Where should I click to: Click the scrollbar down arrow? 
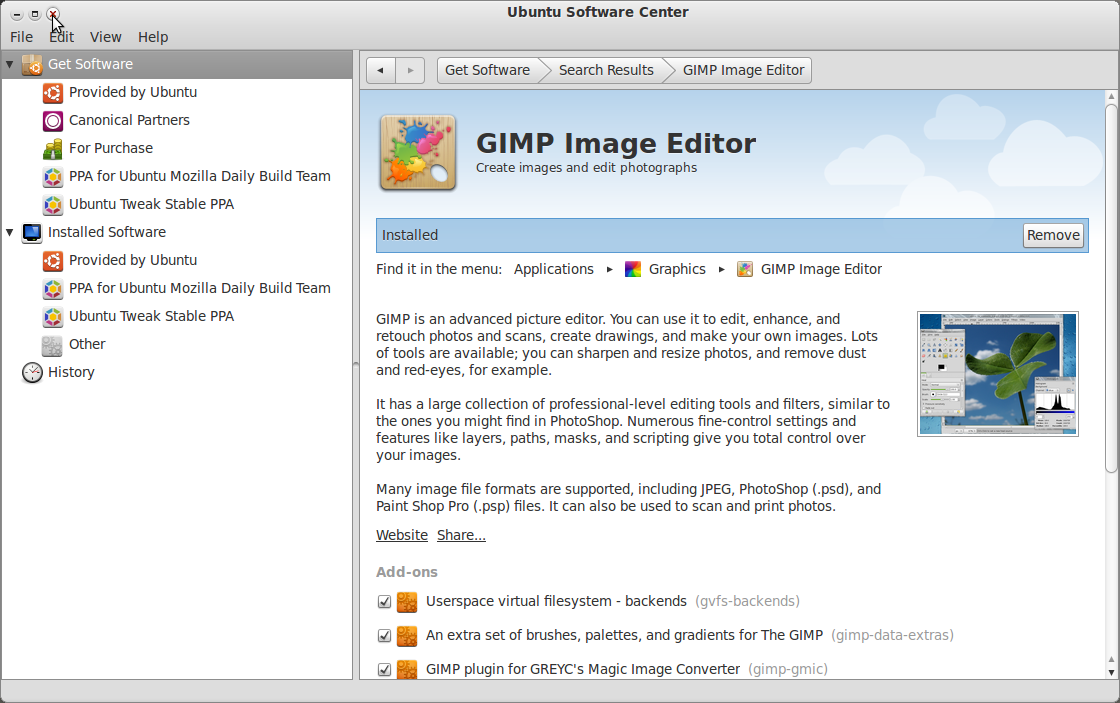(1111, 672)
